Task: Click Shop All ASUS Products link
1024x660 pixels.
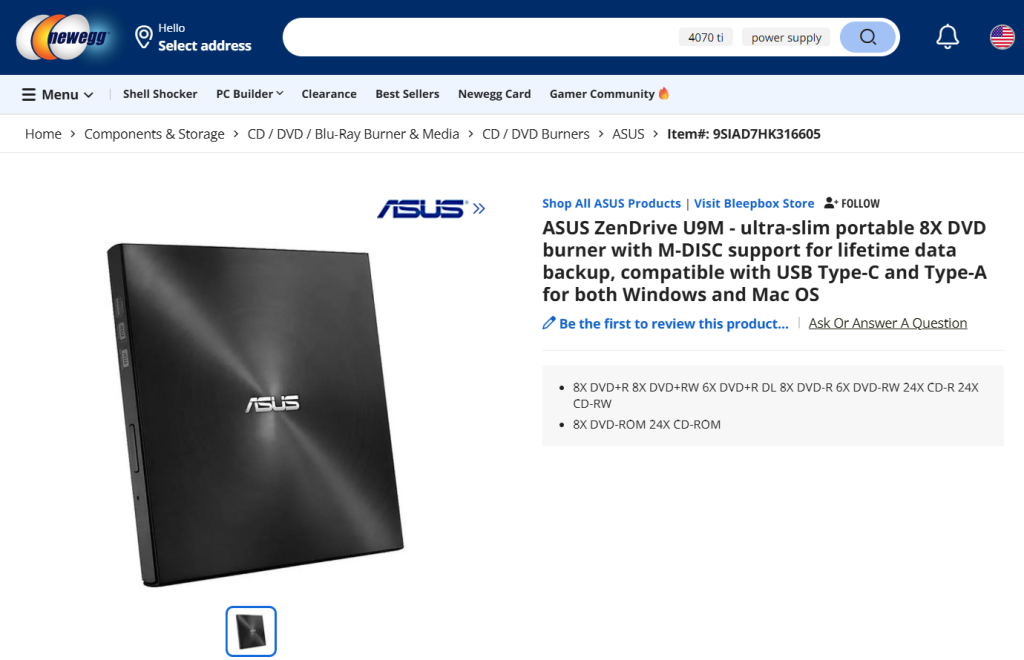Action: tap(611, 204)
